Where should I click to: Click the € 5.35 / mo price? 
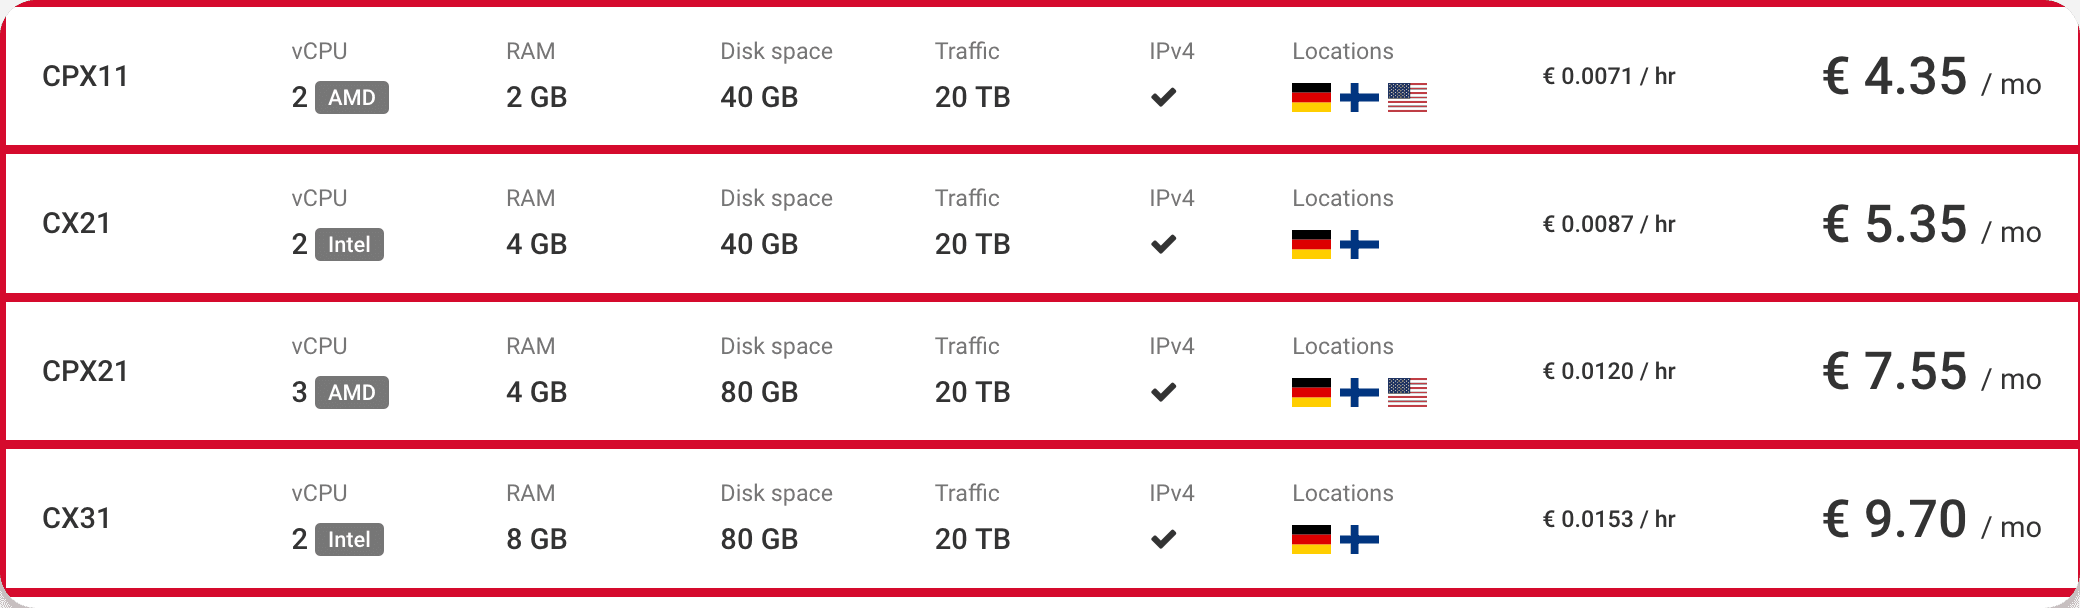pos(1931,224)
